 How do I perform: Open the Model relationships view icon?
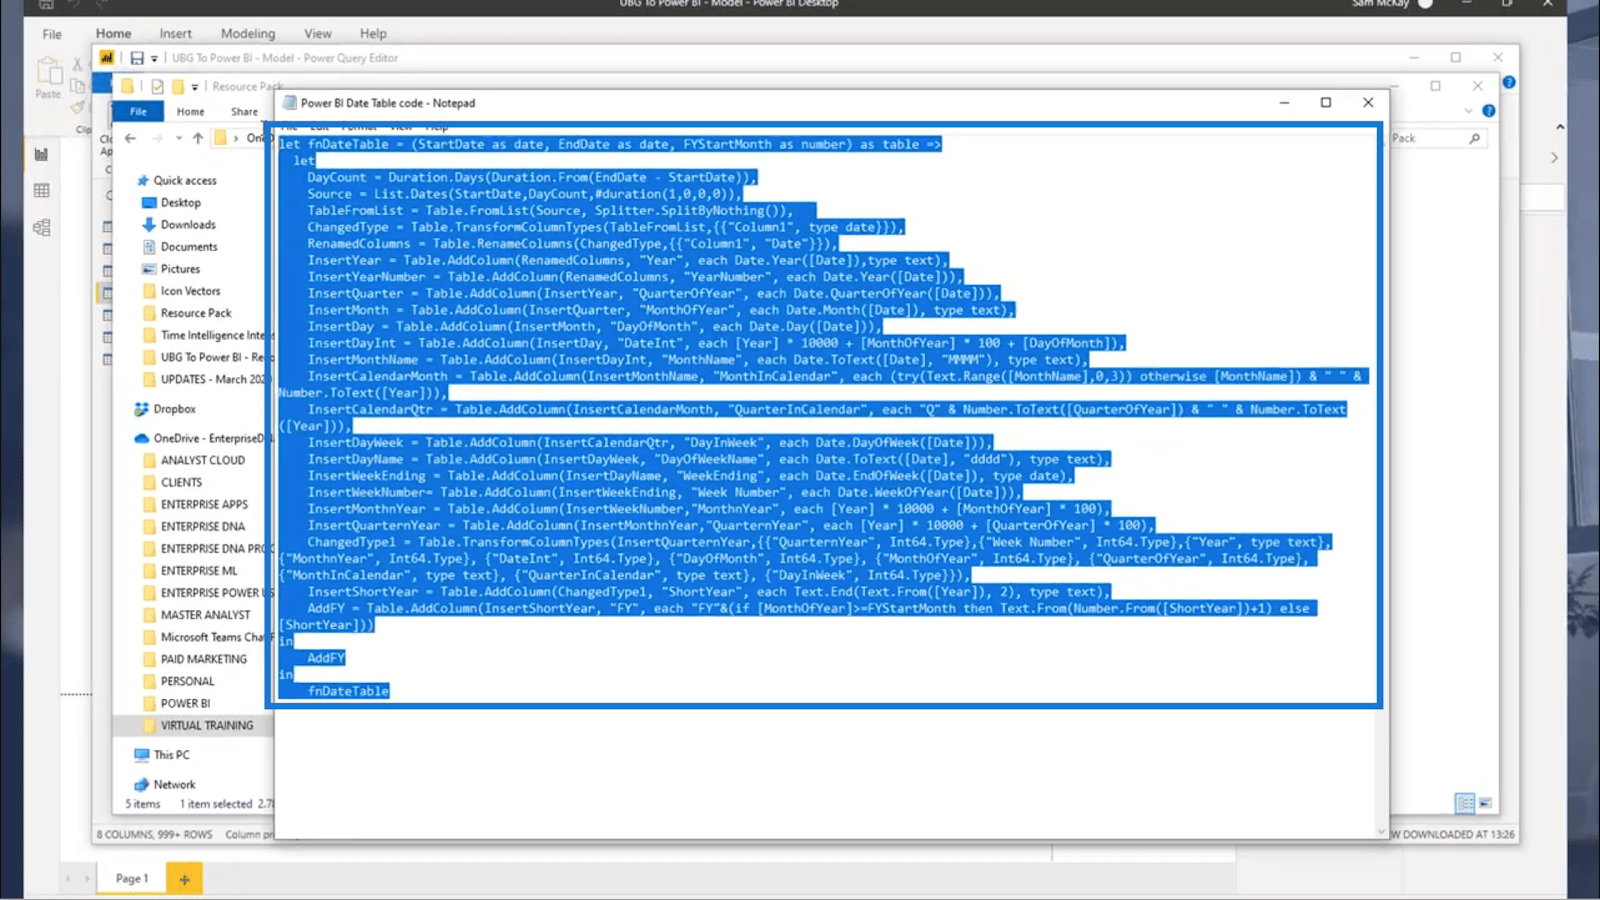41,228
